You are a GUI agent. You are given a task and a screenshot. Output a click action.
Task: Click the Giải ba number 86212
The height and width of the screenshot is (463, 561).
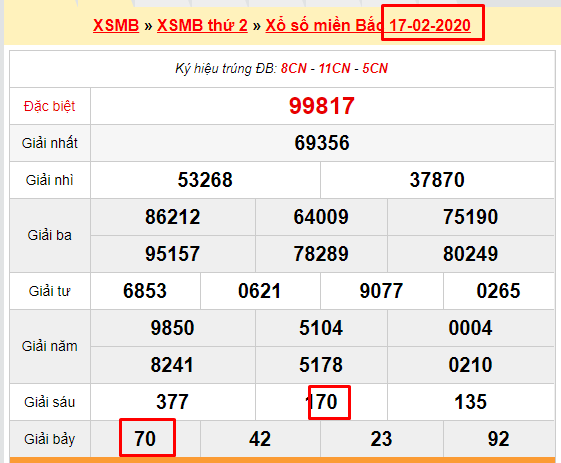tap(172, 217)
